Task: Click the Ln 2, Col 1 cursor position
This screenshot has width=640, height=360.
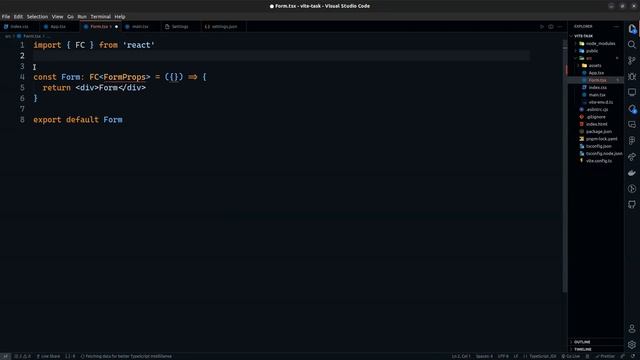Action: pyautogui.click(x=461, y=356)
